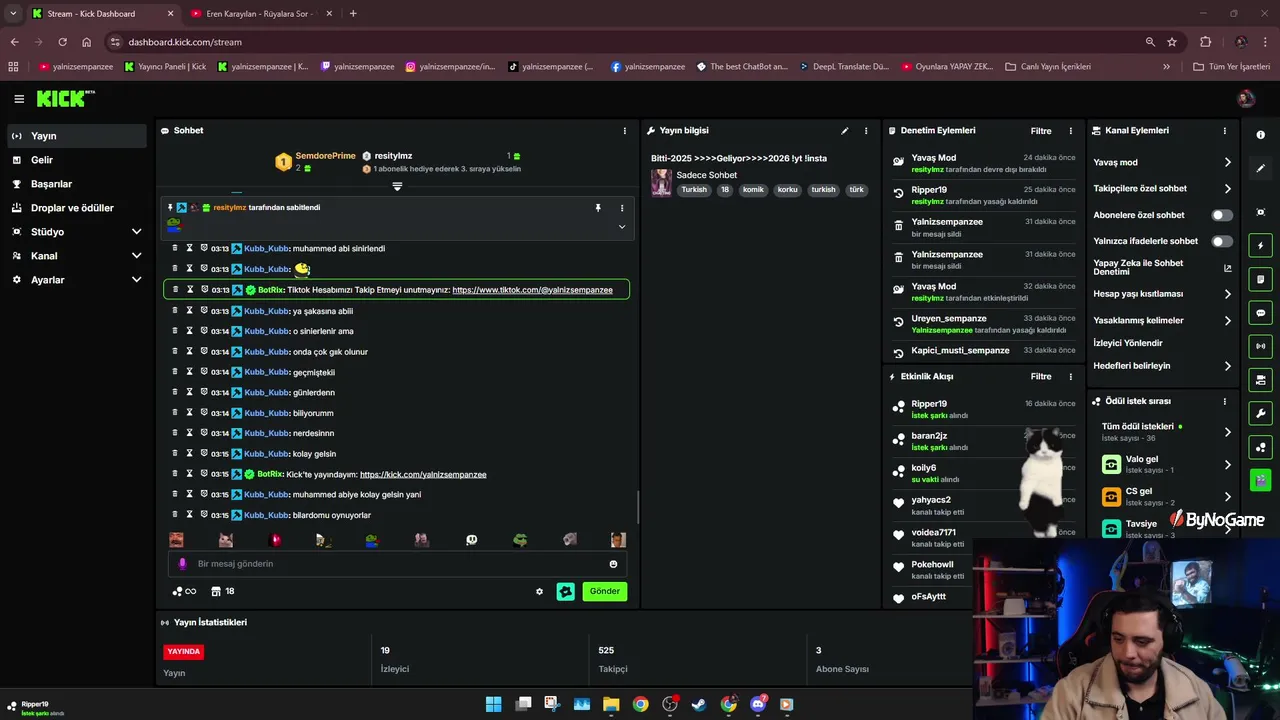Viewport: 1280px width, 720px height.
Task: Open Valo gel reward requests
Action: pyautogui.click(x=1166, y=465)
